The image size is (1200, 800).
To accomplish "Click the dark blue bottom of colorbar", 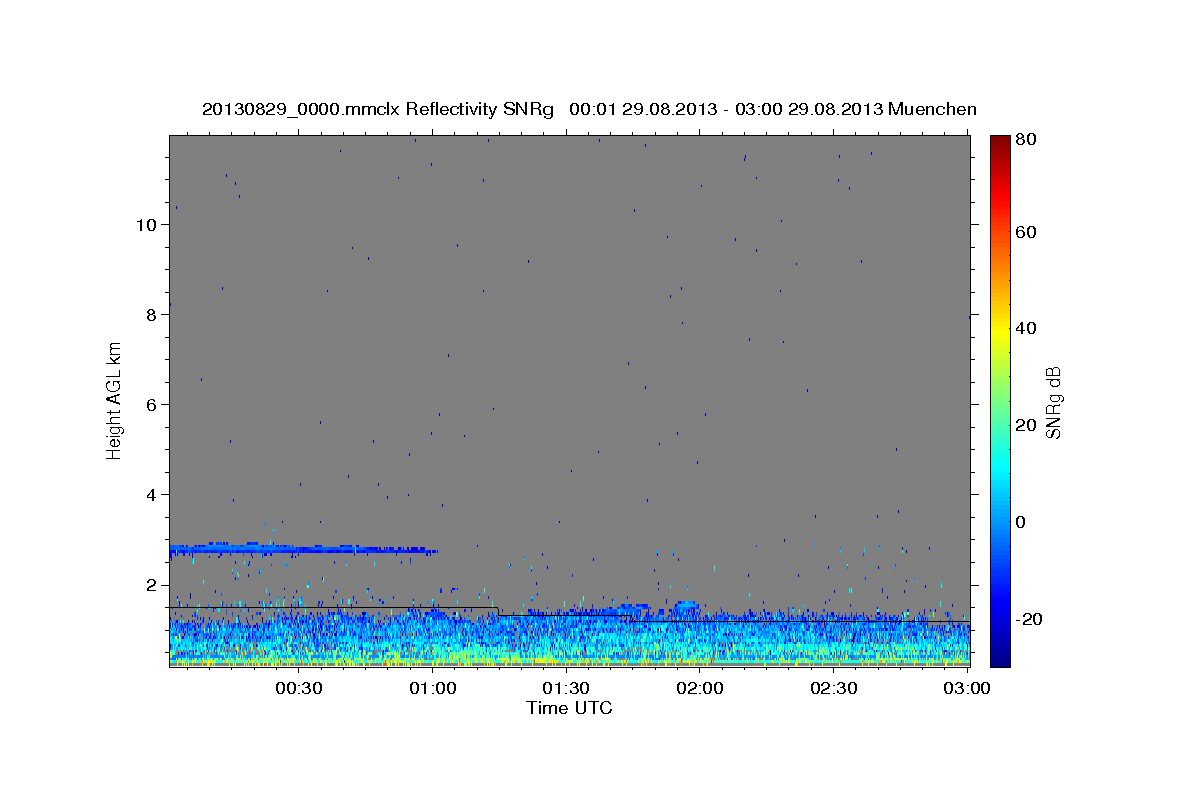I will pos(1000,655).
